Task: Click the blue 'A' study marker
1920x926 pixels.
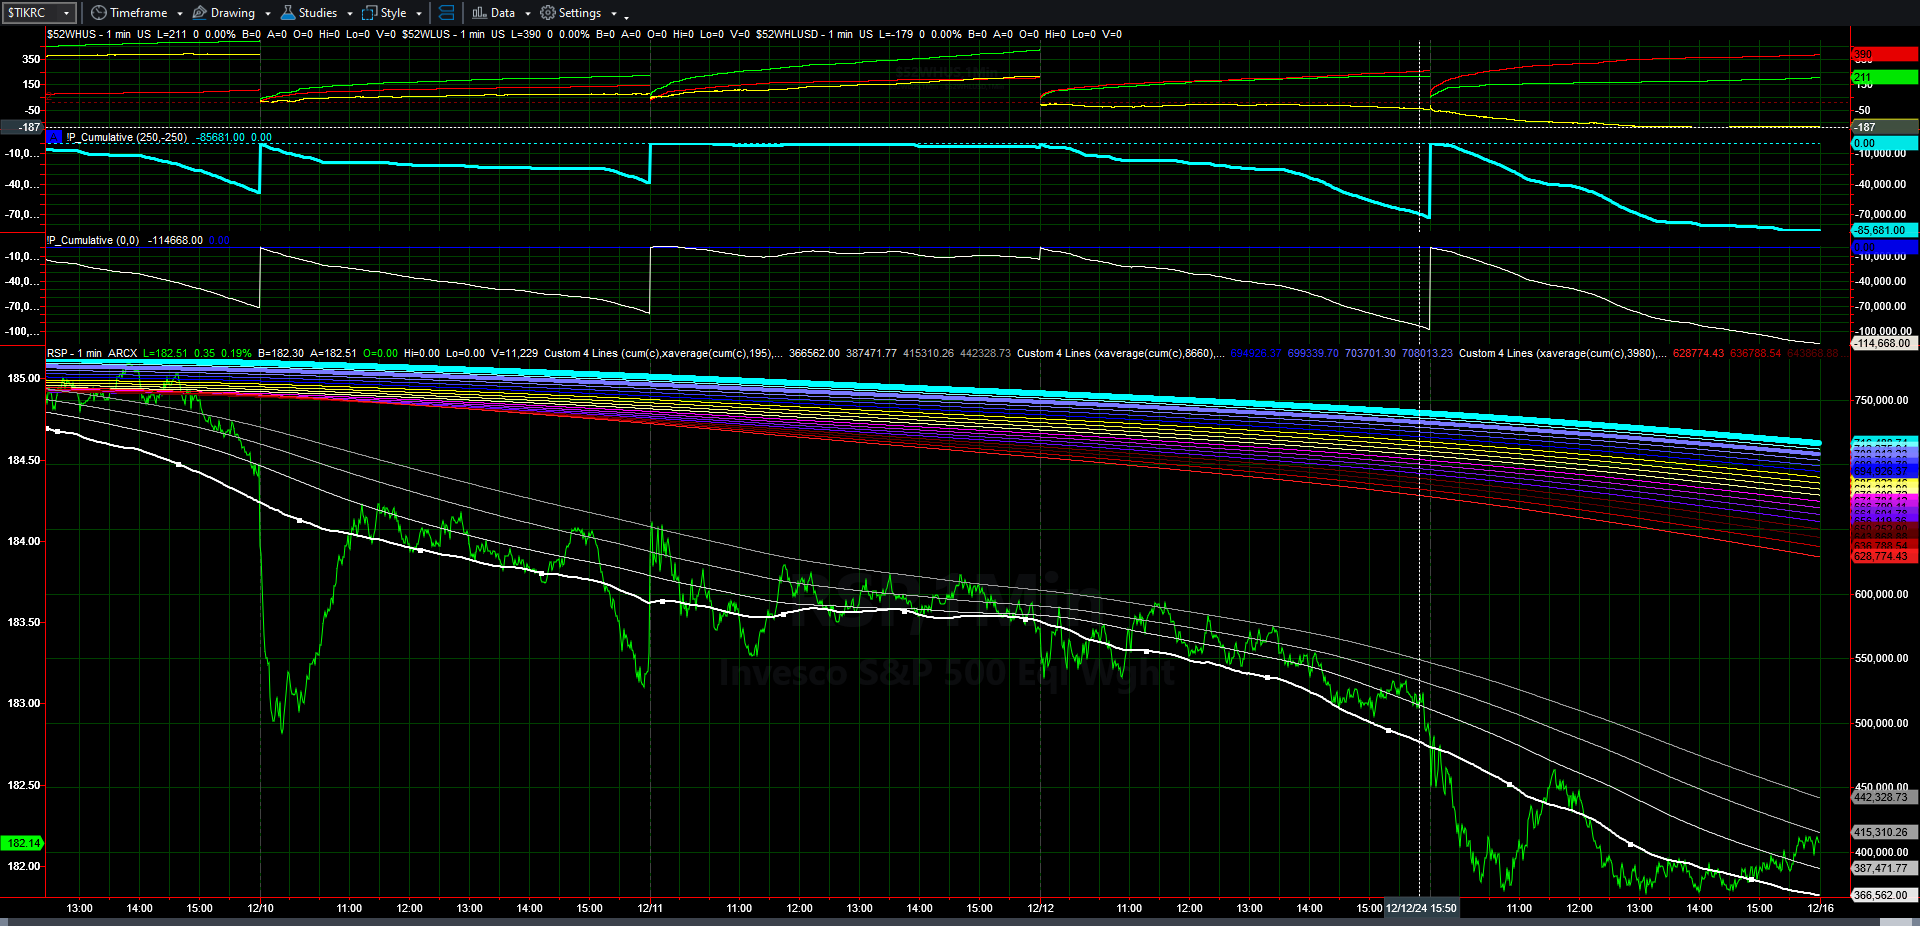Action: click(54, 137)
